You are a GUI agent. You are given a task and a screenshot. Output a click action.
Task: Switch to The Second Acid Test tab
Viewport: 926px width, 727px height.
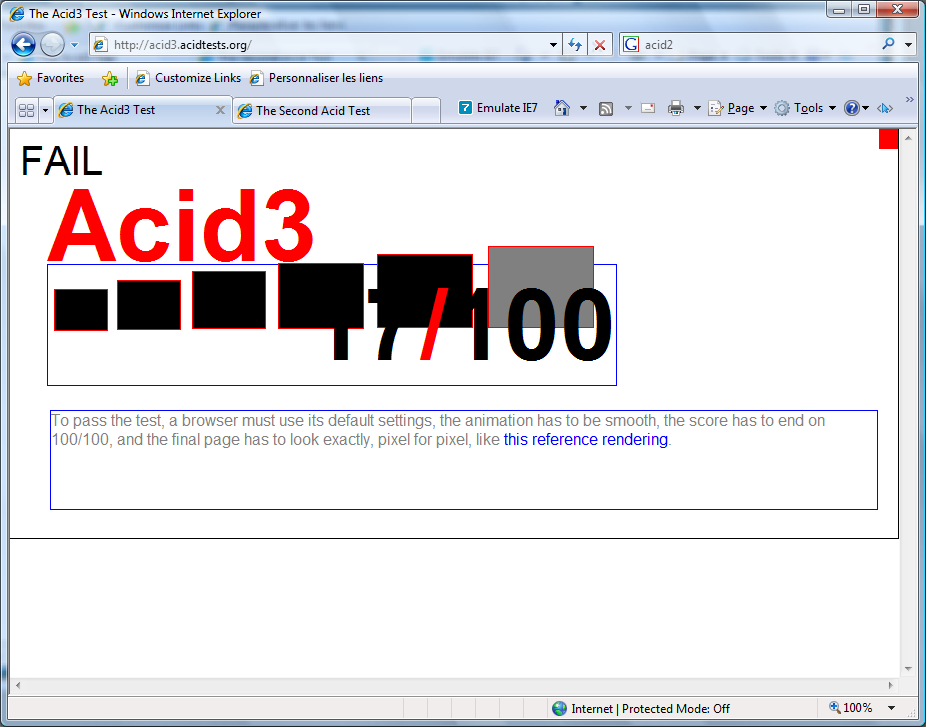(x=313, y=111)
